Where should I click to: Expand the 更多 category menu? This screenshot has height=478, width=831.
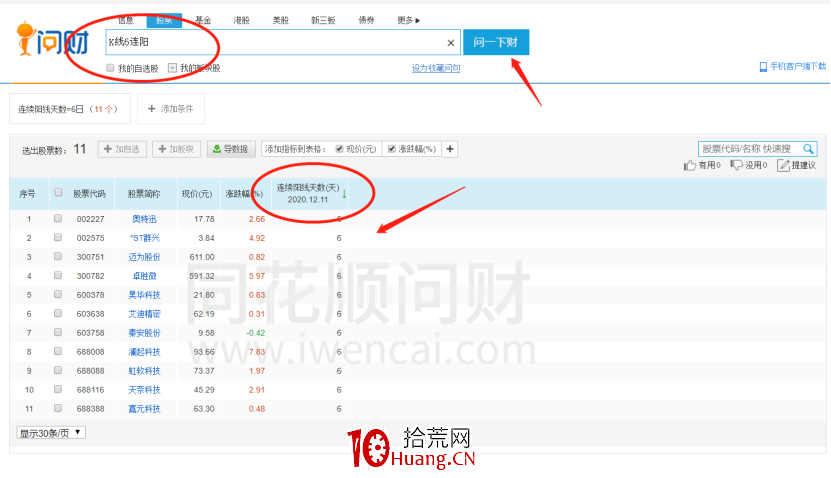point(408,20)
